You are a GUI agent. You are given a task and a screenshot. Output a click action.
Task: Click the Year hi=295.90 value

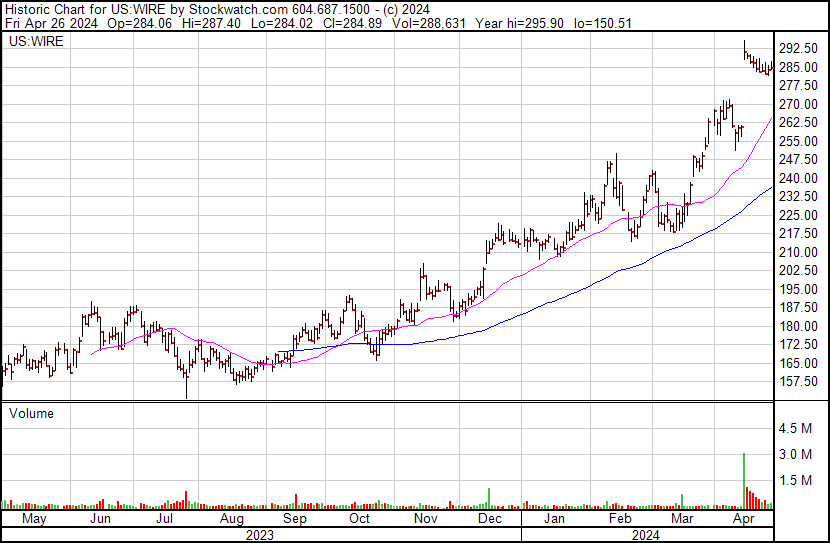tap(519, 23)
